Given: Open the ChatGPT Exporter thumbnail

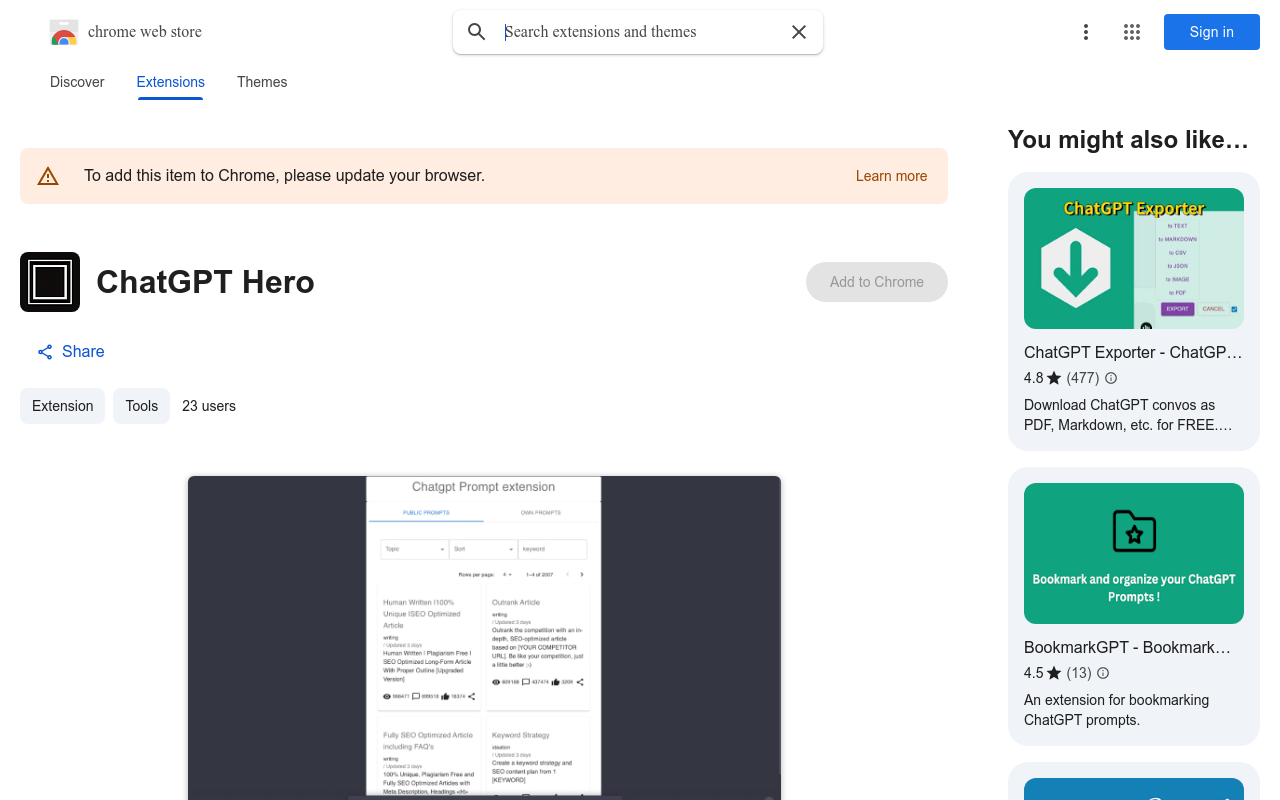Looking at the screenshot, I should 1134,258.
